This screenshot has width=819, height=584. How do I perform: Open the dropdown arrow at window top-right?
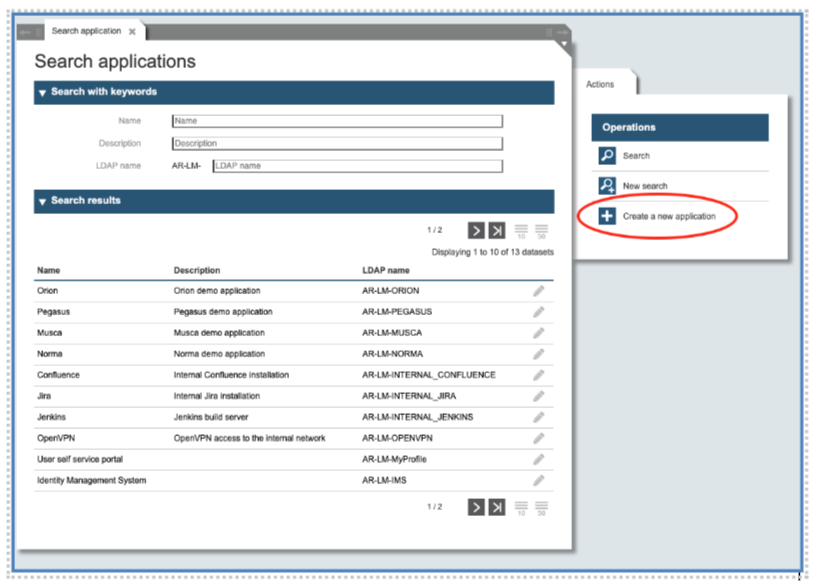tap(564, 44)
